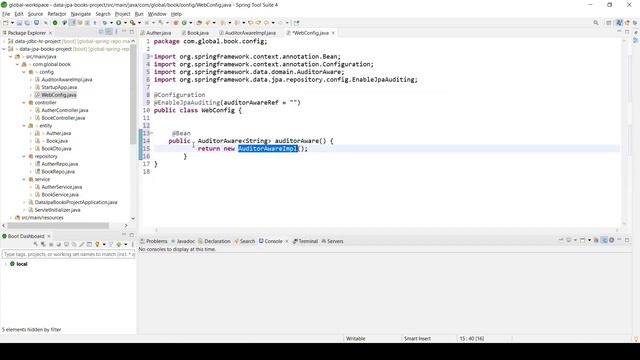Click the down arrow of Package Explorer's vertical scrollbar
640x360 pixels.
(133, 218)
